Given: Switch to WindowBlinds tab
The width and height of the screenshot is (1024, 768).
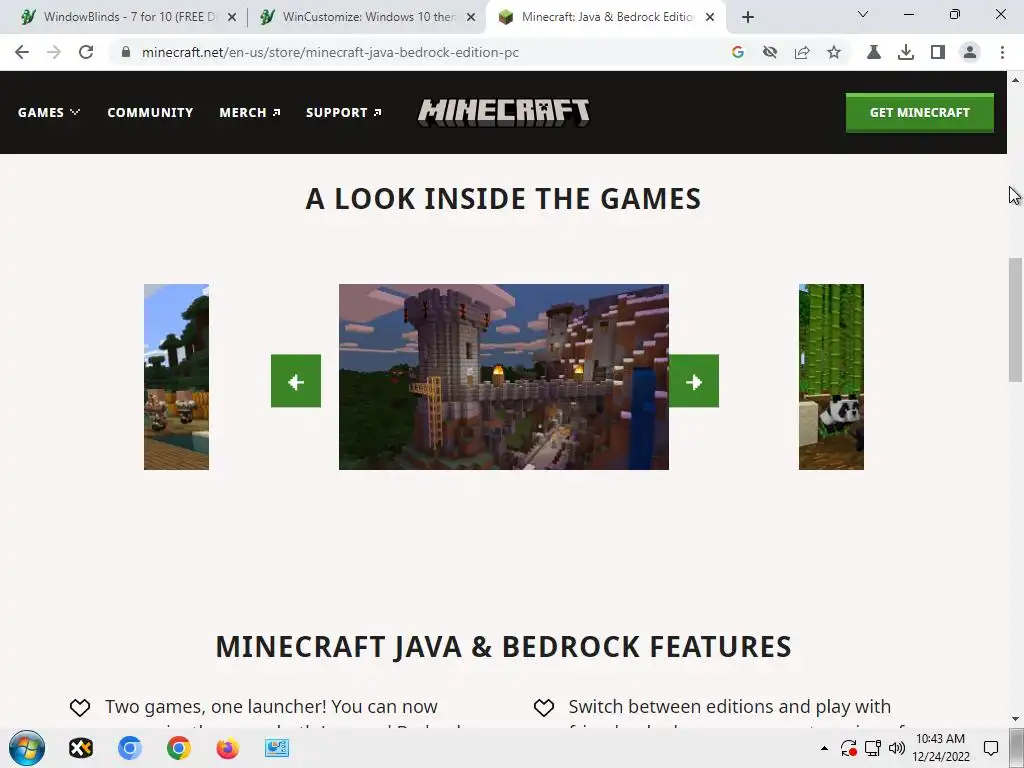Looking at the screenshot, I should (x=129, y=17).
